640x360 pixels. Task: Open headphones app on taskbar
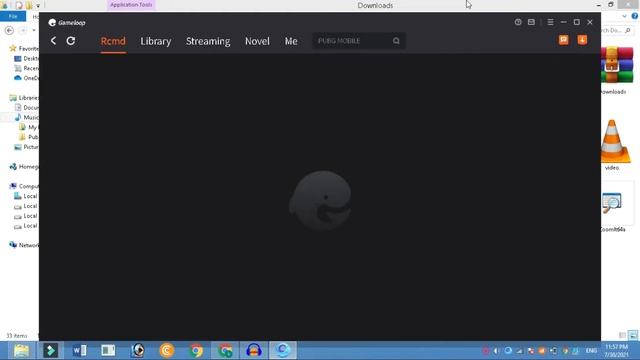point(253,350)
